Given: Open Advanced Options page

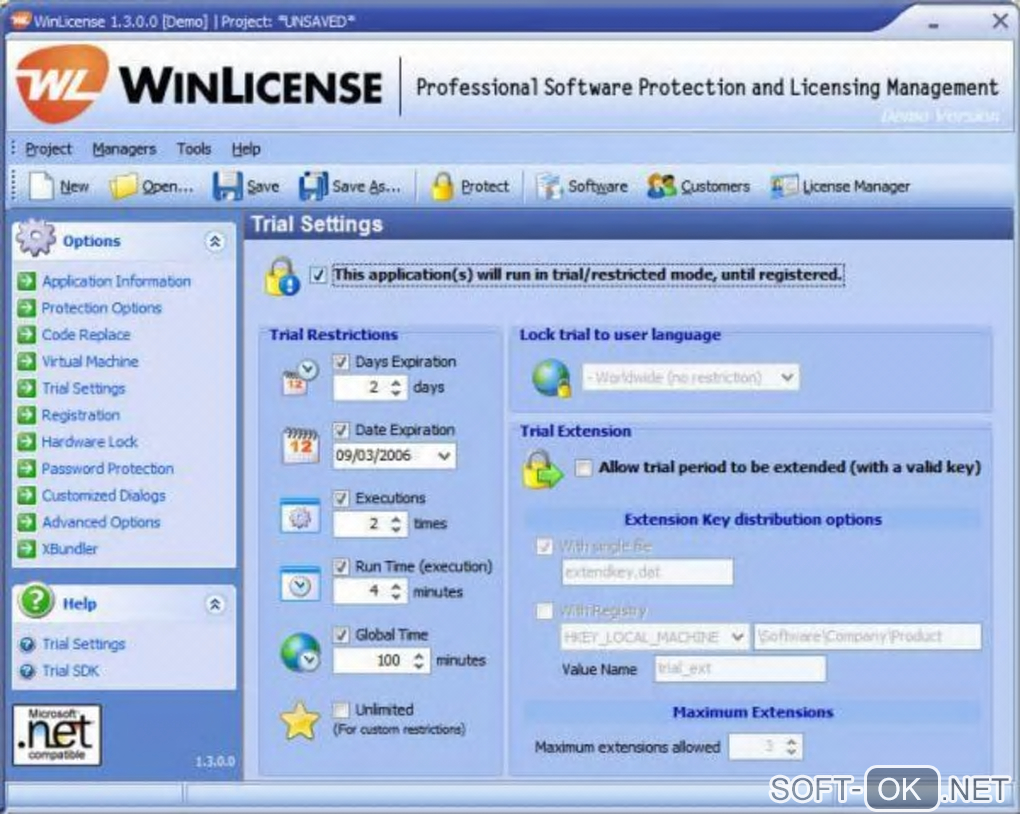Looking at the screenshot, I should click(101, 522).
